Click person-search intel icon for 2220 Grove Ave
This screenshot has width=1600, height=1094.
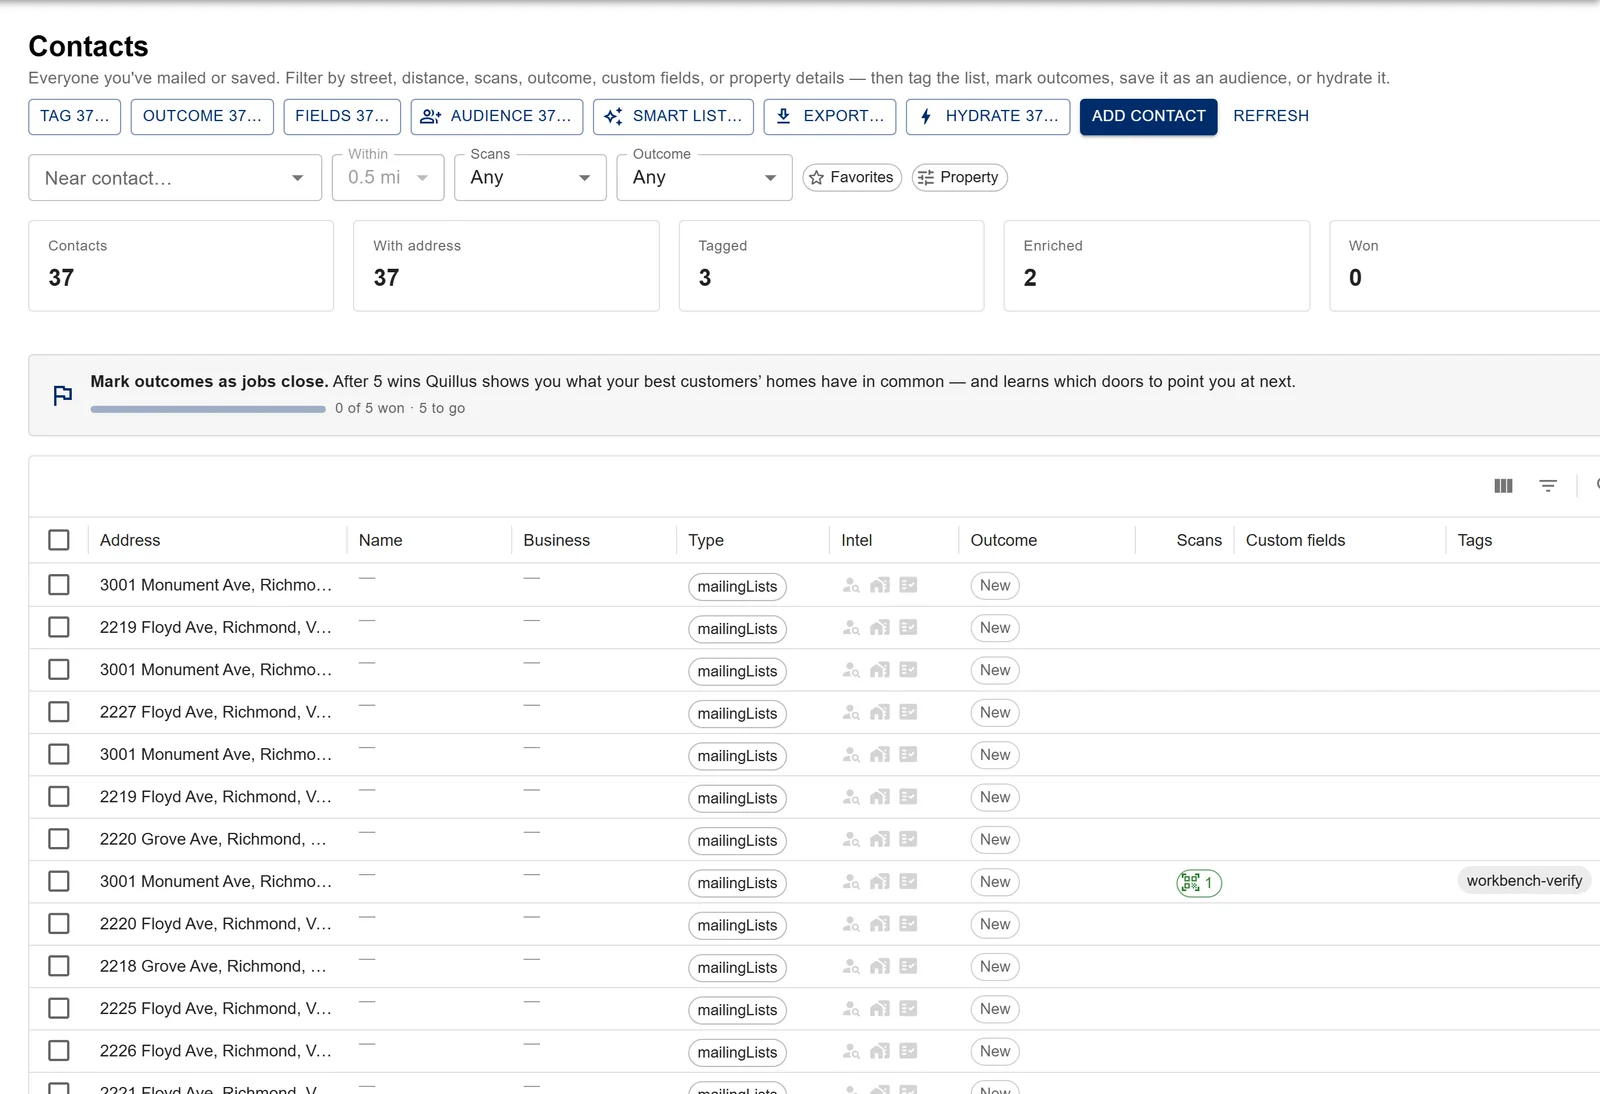[851, 840]
